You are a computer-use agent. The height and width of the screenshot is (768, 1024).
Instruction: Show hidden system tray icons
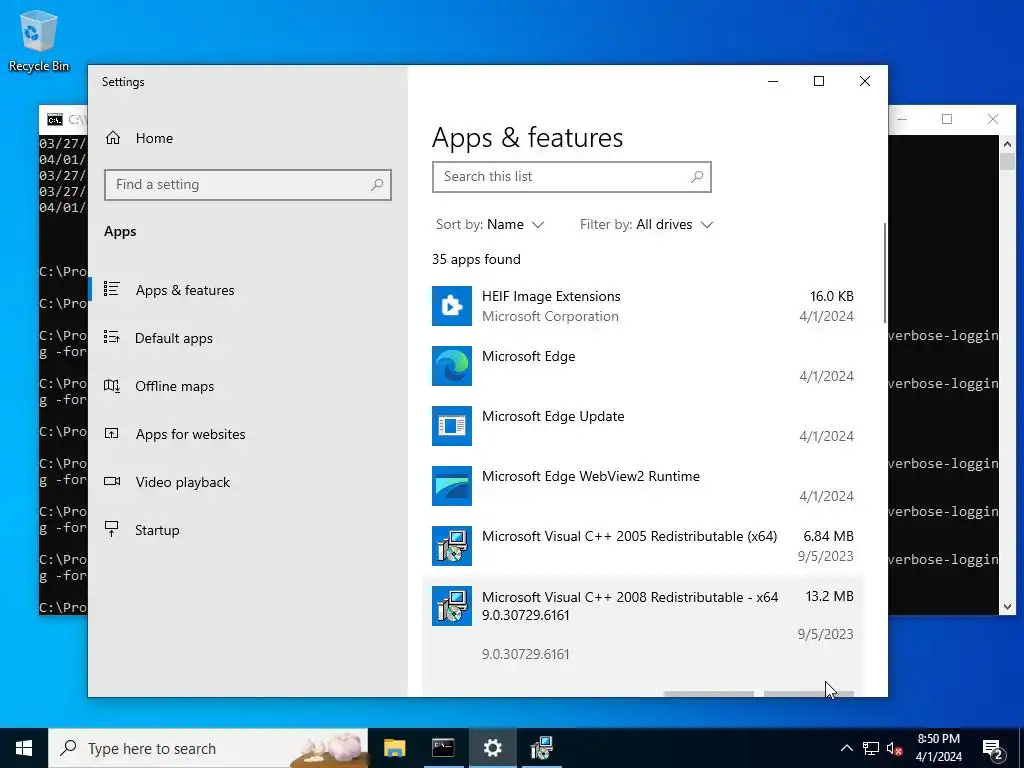[x=846, y=748]
